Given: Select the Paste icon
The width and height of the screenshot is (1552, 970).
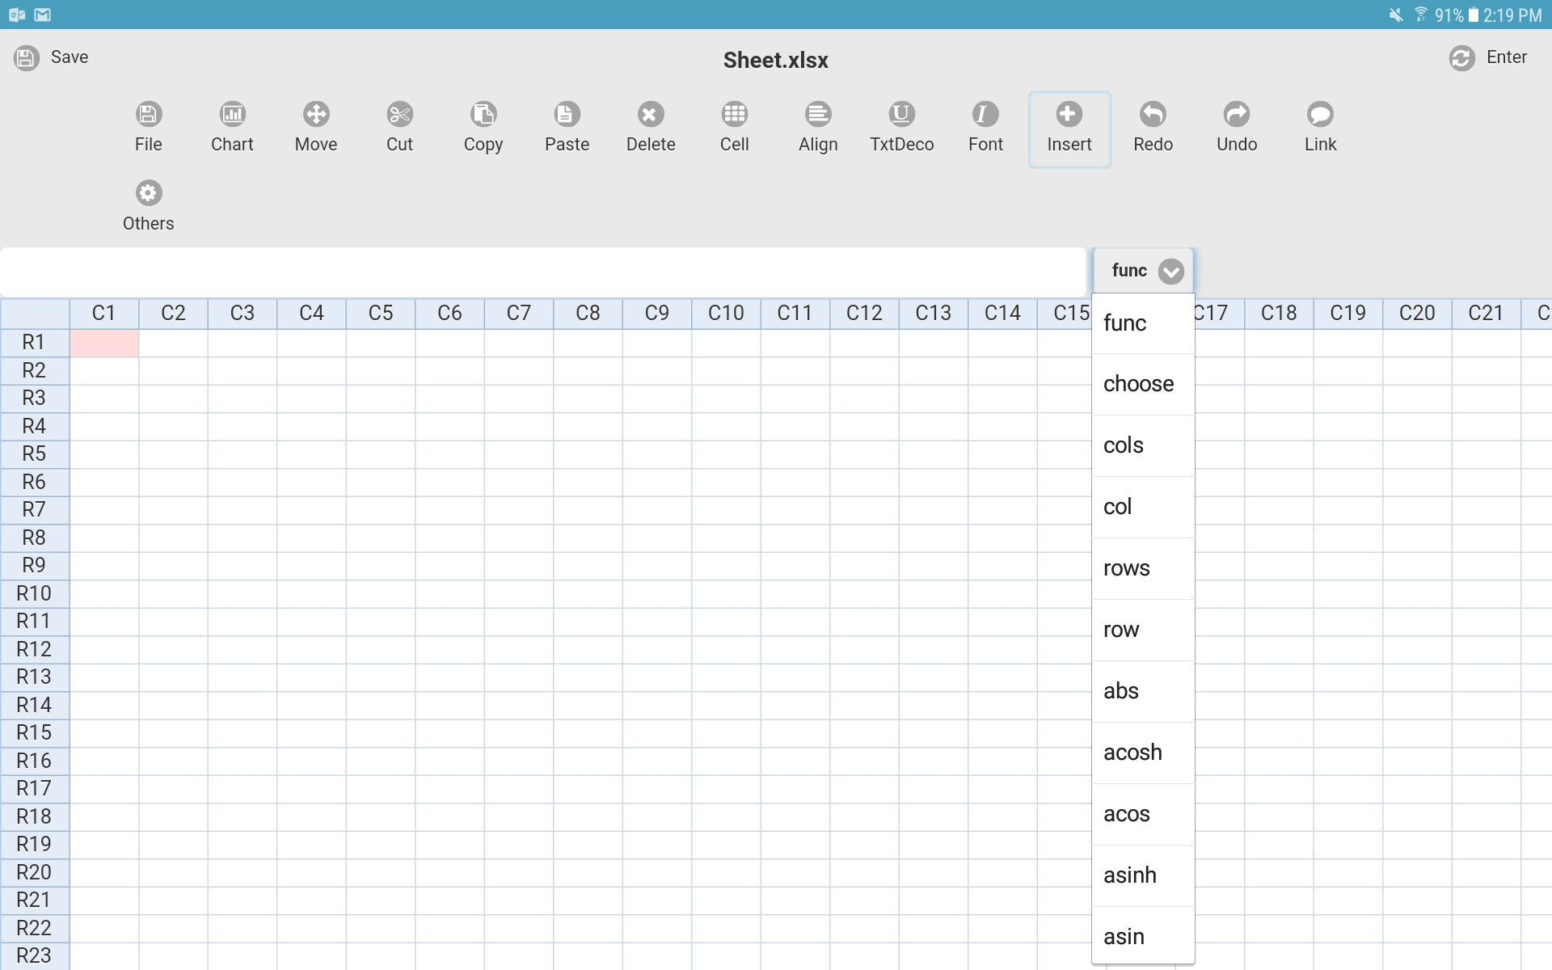Looking at the screenshot, I should coord(566,125).
